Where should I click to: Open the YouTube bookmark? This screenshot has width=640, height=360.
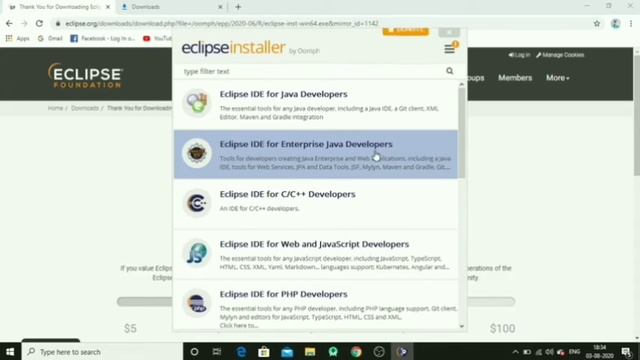tap(157, 38)
